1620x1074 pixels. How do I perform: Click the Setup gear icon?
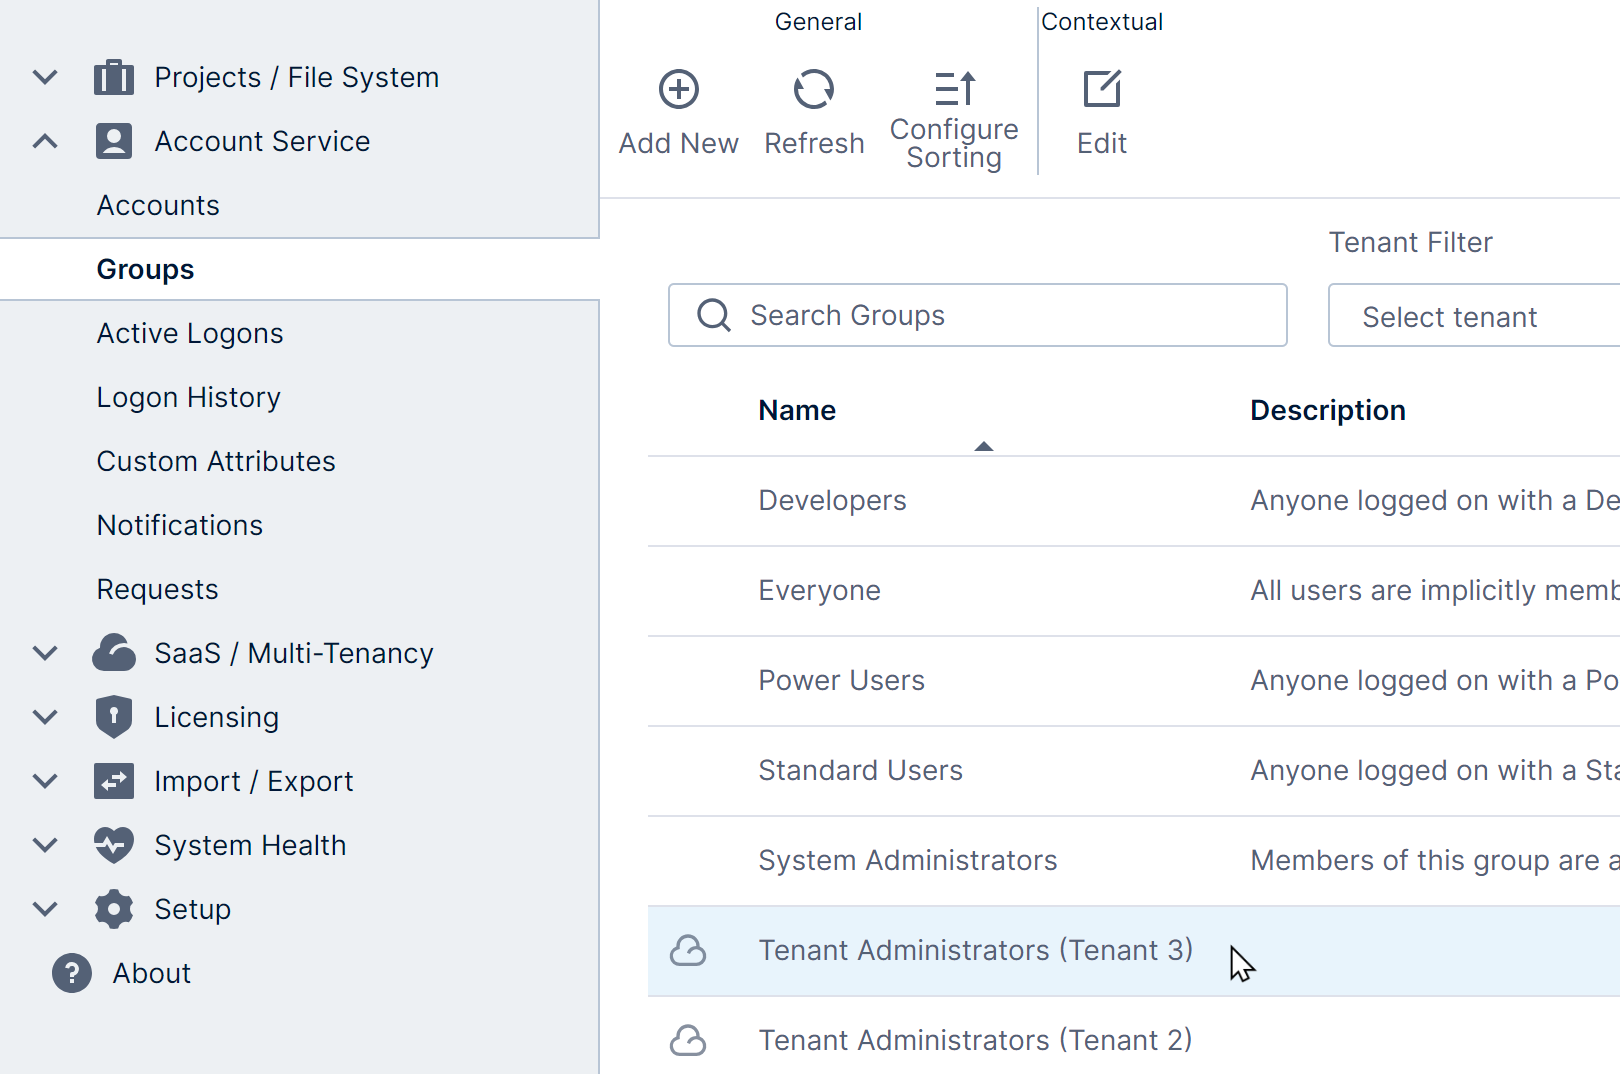[114, 909]
